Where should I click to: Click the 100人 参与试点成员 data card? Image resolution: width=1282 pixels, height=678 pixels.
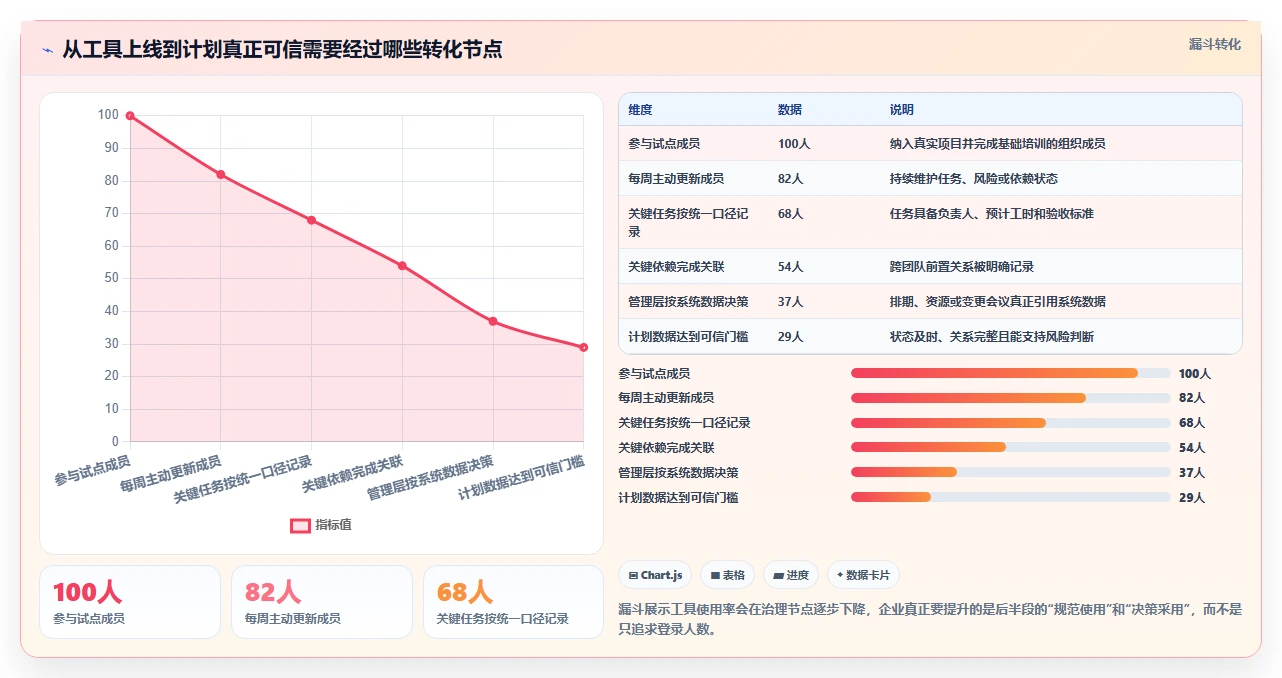(x=130, y=602)
